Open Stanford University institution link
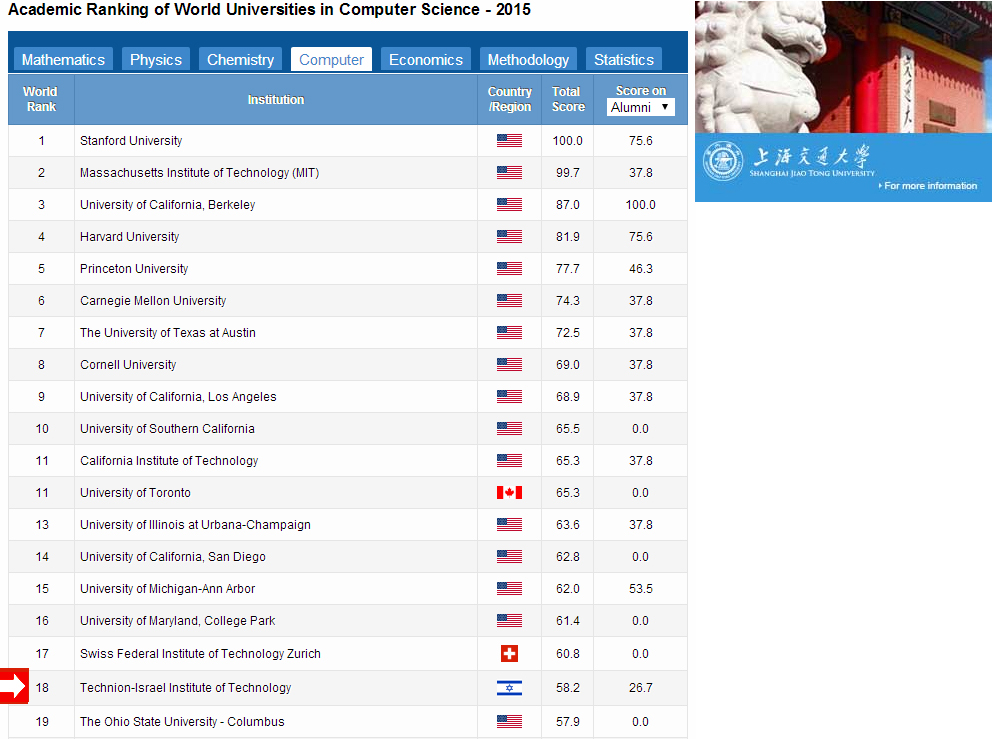Viewport: 993px width, 739px height. [x=131, y=141]
